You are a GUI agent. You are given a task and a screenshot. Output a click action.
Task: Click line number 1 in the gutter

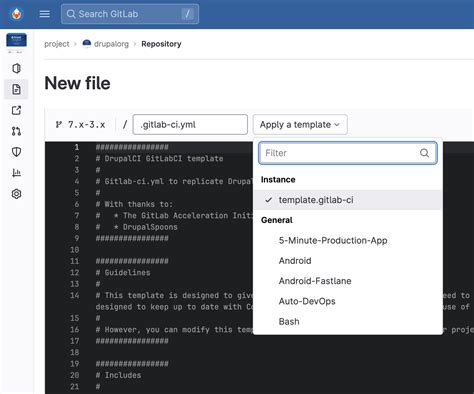(x=77, y=147)
